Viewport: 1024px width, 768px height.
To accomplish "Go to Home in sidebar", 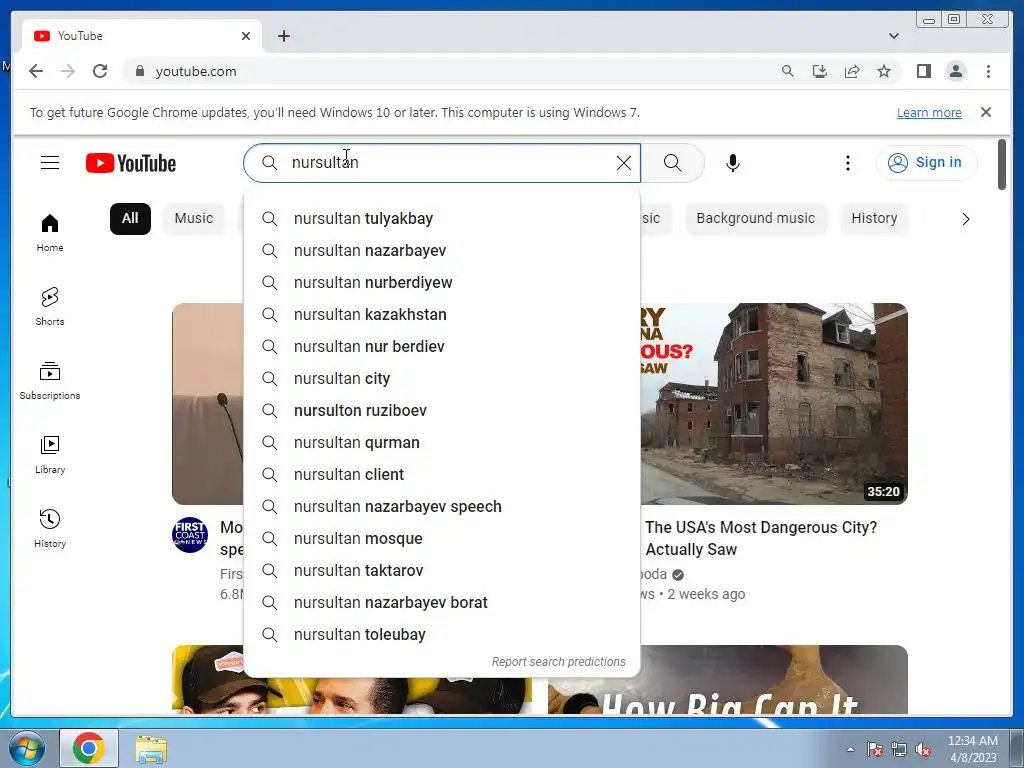I will coord(50,232).
